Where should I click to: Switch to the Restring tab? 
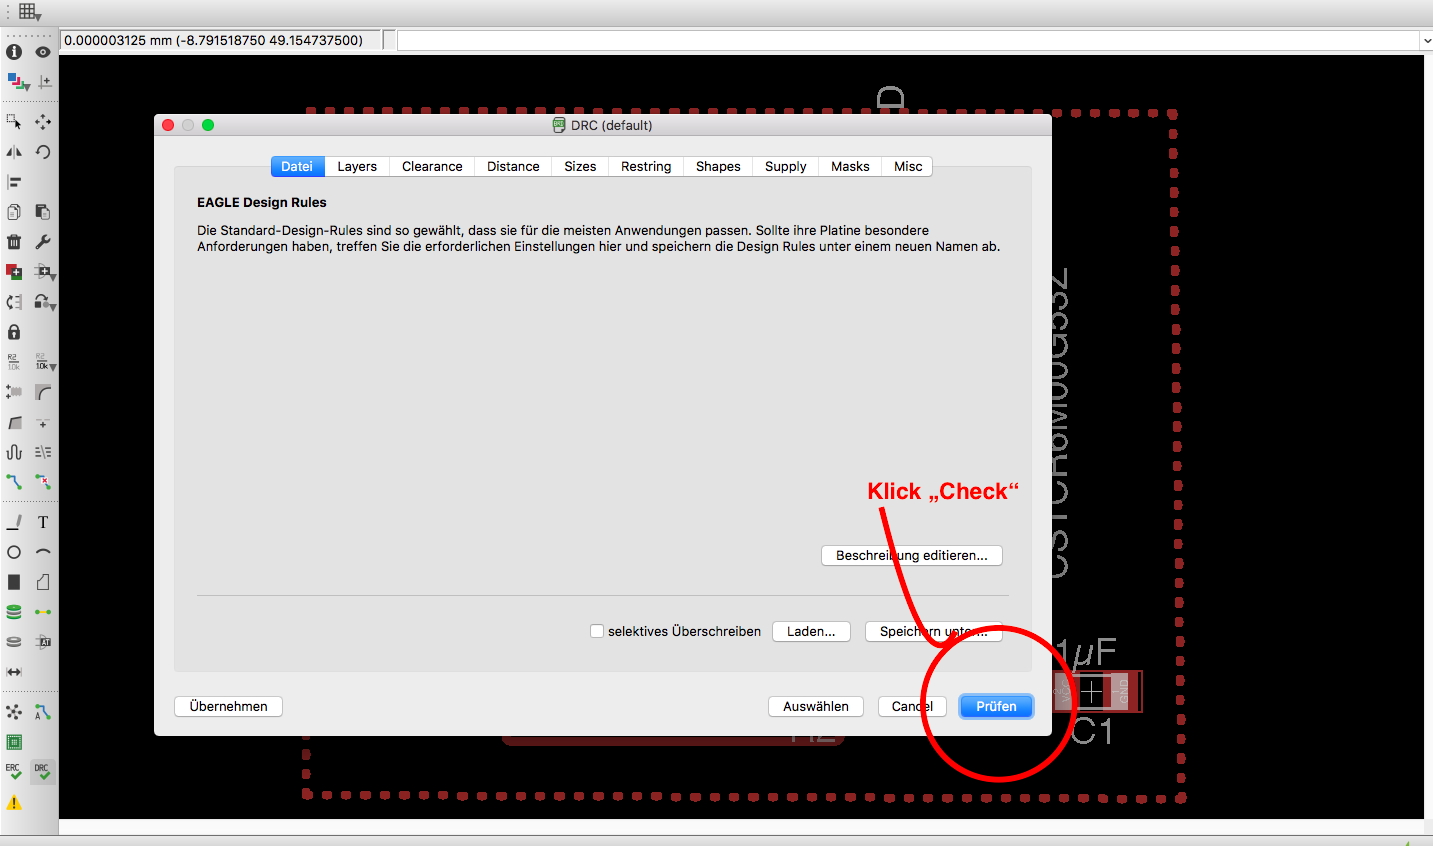pos(646,166)
